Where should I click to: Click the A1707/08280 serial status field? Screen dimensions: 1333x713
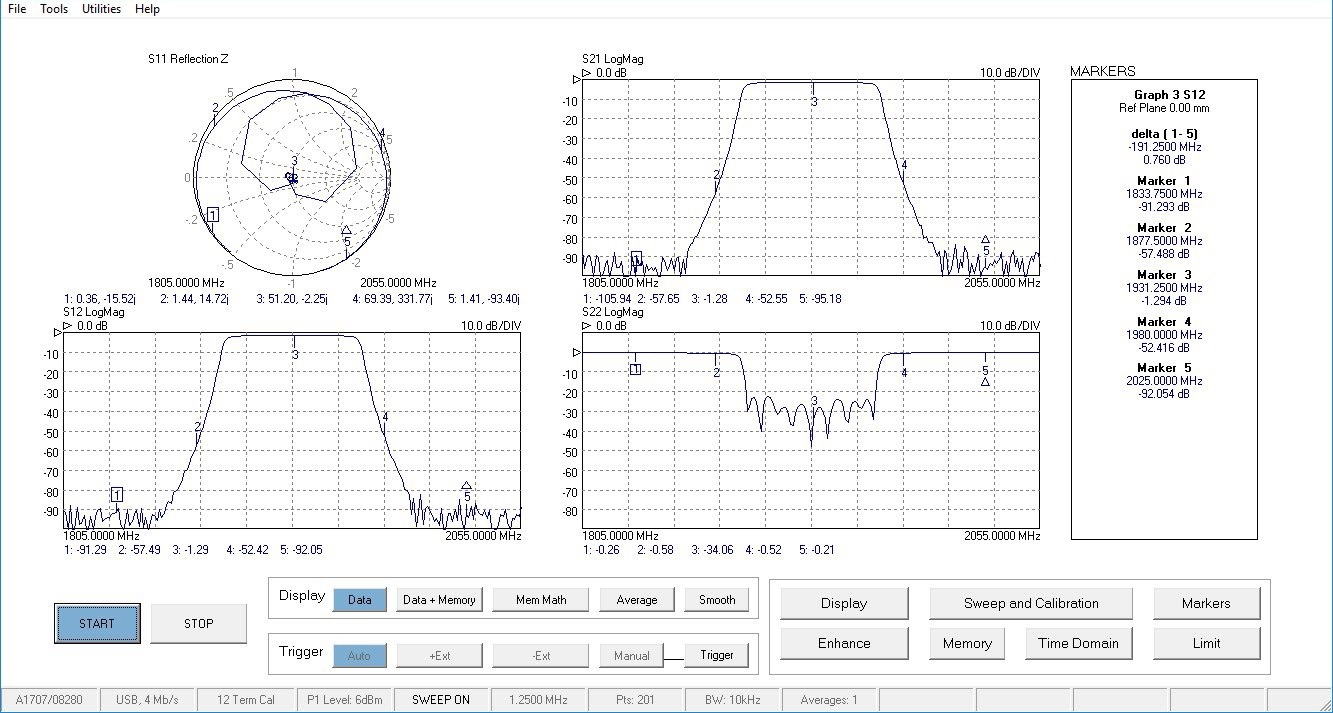point(49,700)
